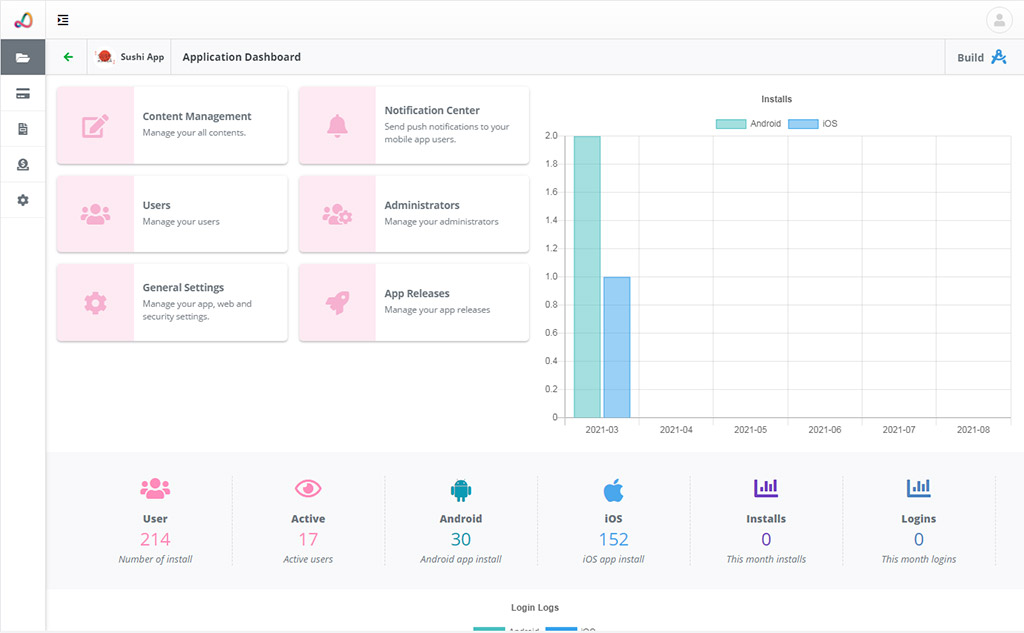Open the Notification Center title
The image size is (1024, 633).
point(432,110)
